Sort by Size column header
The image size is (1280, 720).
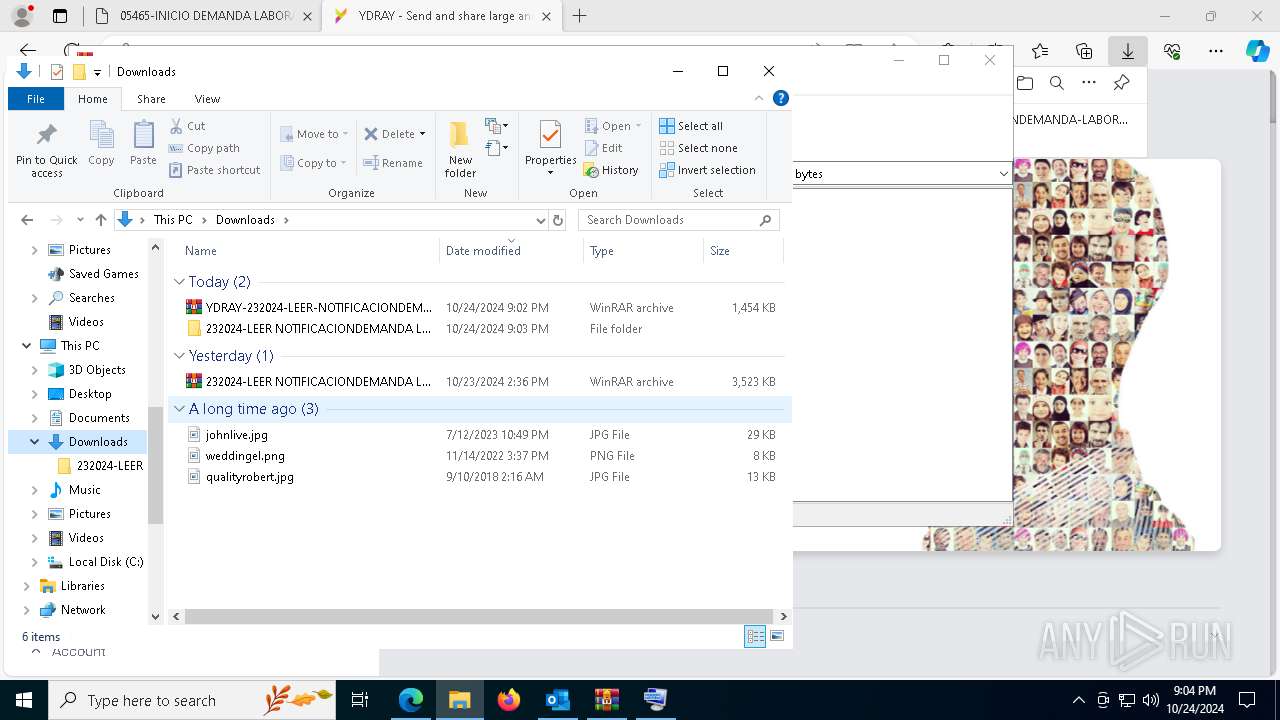(743, 251)
